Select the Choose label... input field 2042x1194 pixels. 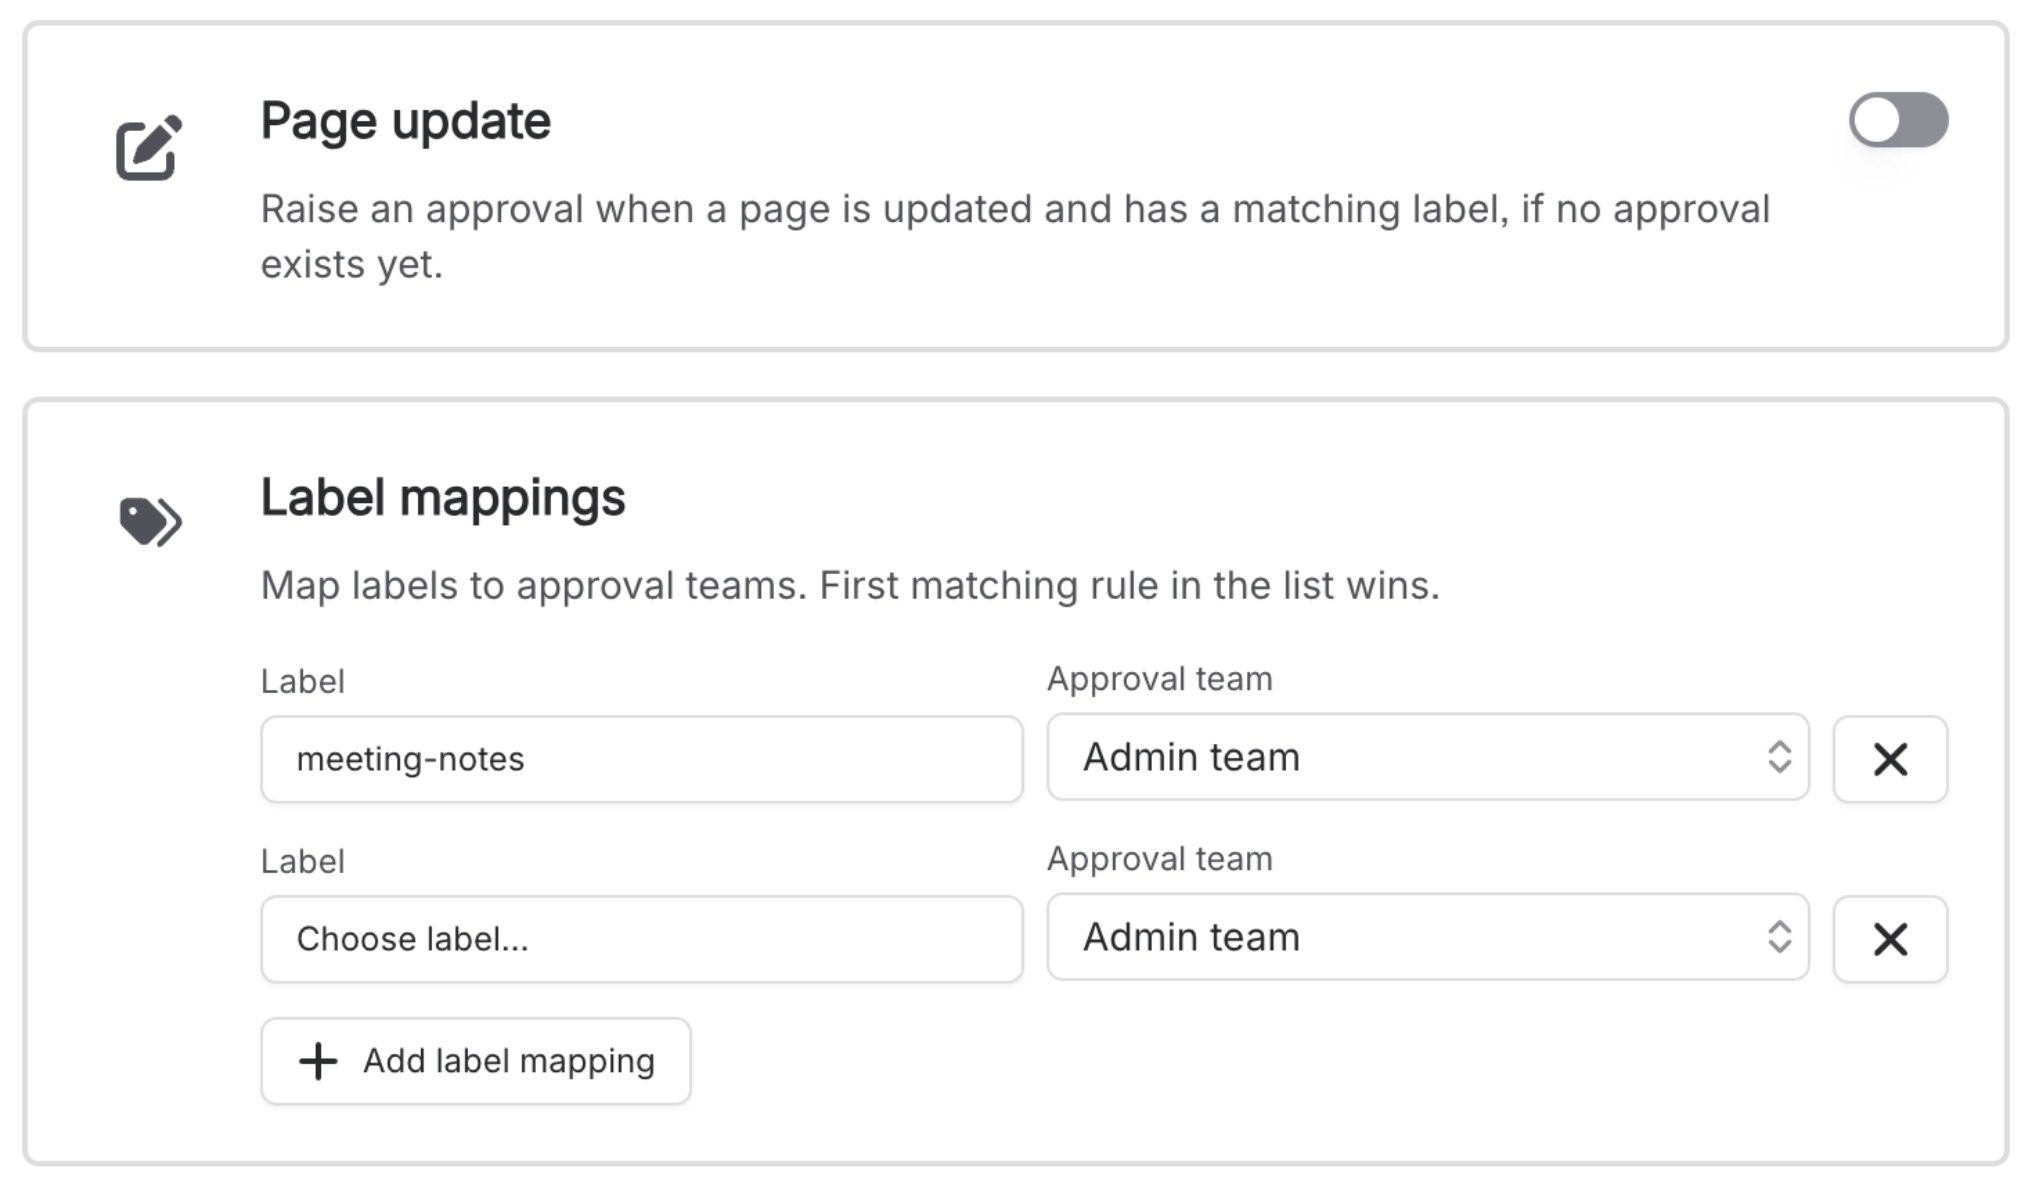(642, 939)
